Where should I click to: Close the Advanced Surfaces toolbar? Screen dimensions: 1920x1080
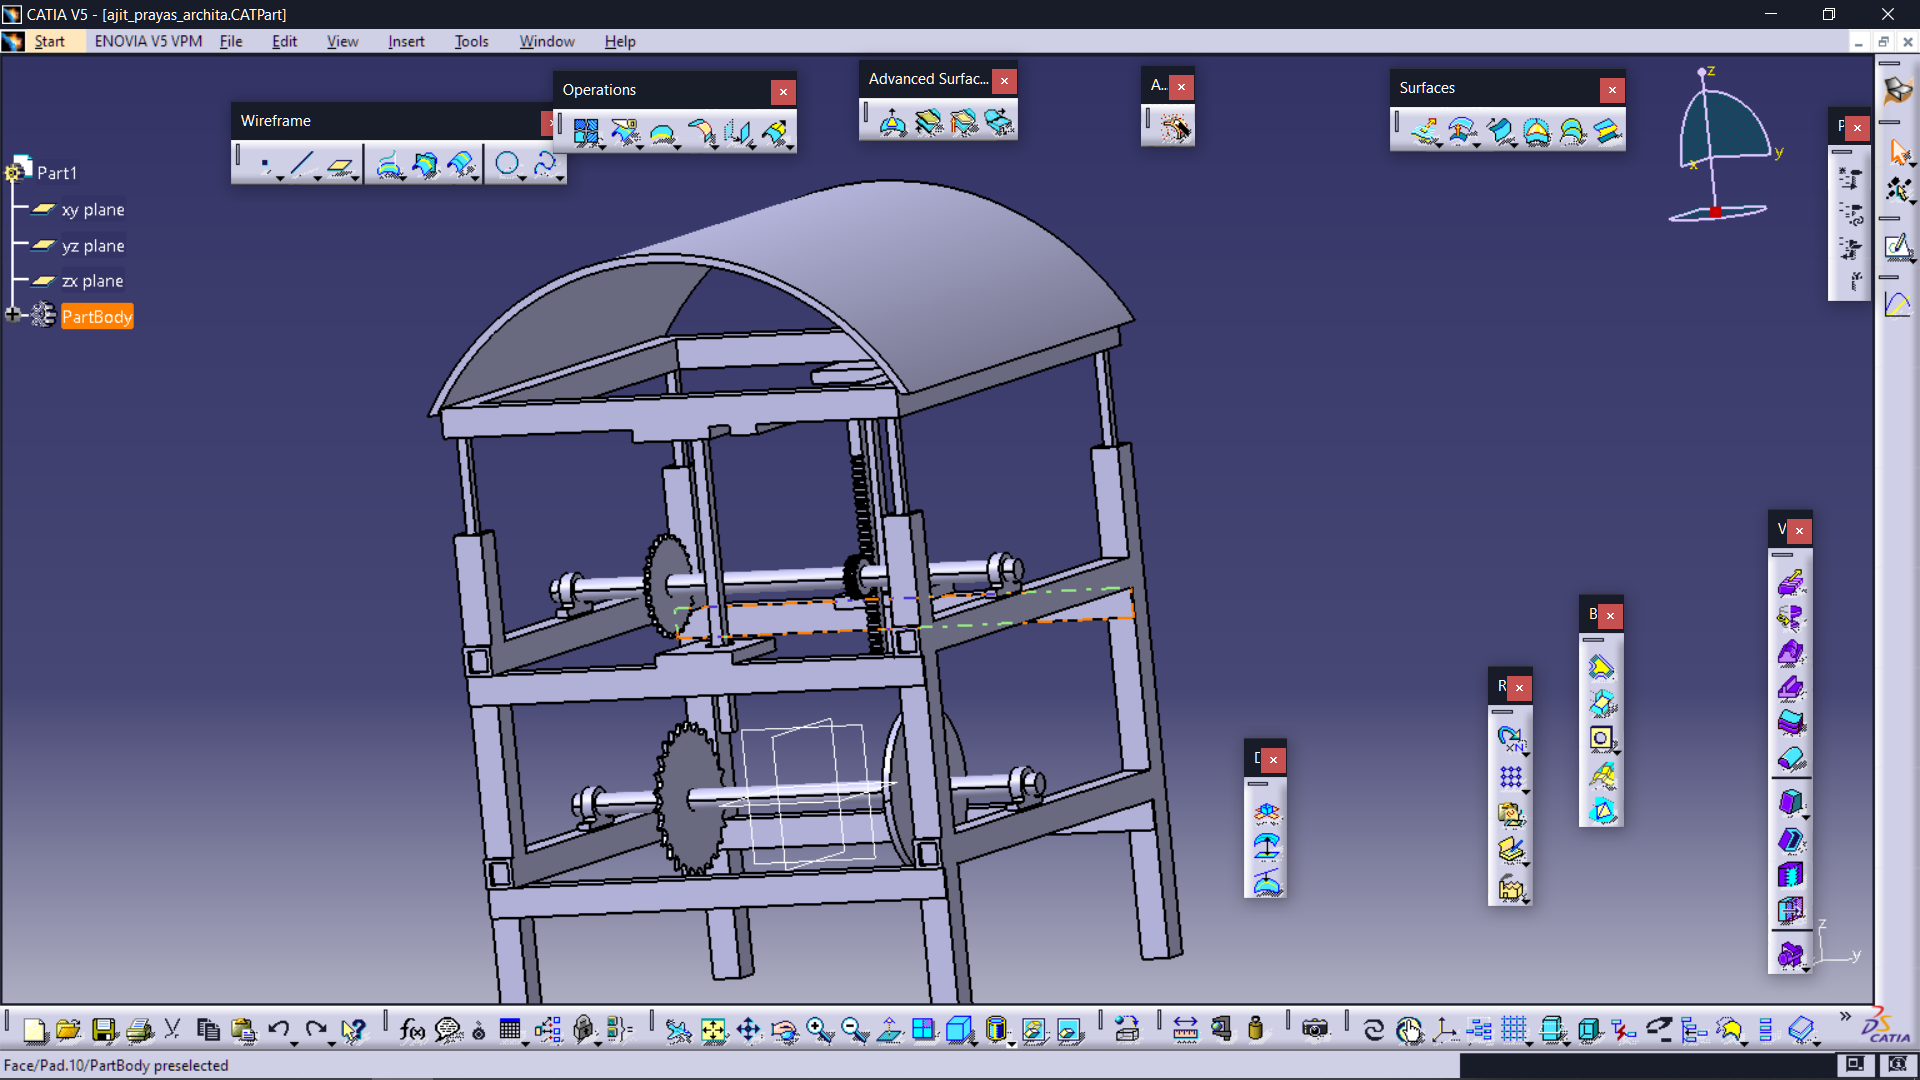point(1004,81)
